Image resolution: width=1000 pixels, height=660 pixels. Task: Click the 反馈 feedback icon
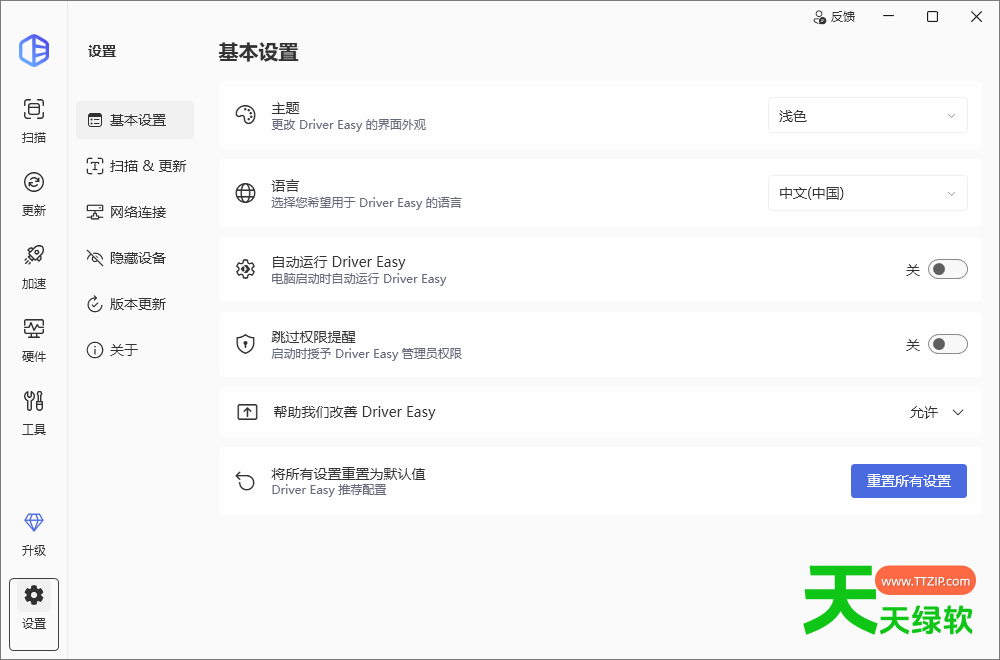point(820,17)
